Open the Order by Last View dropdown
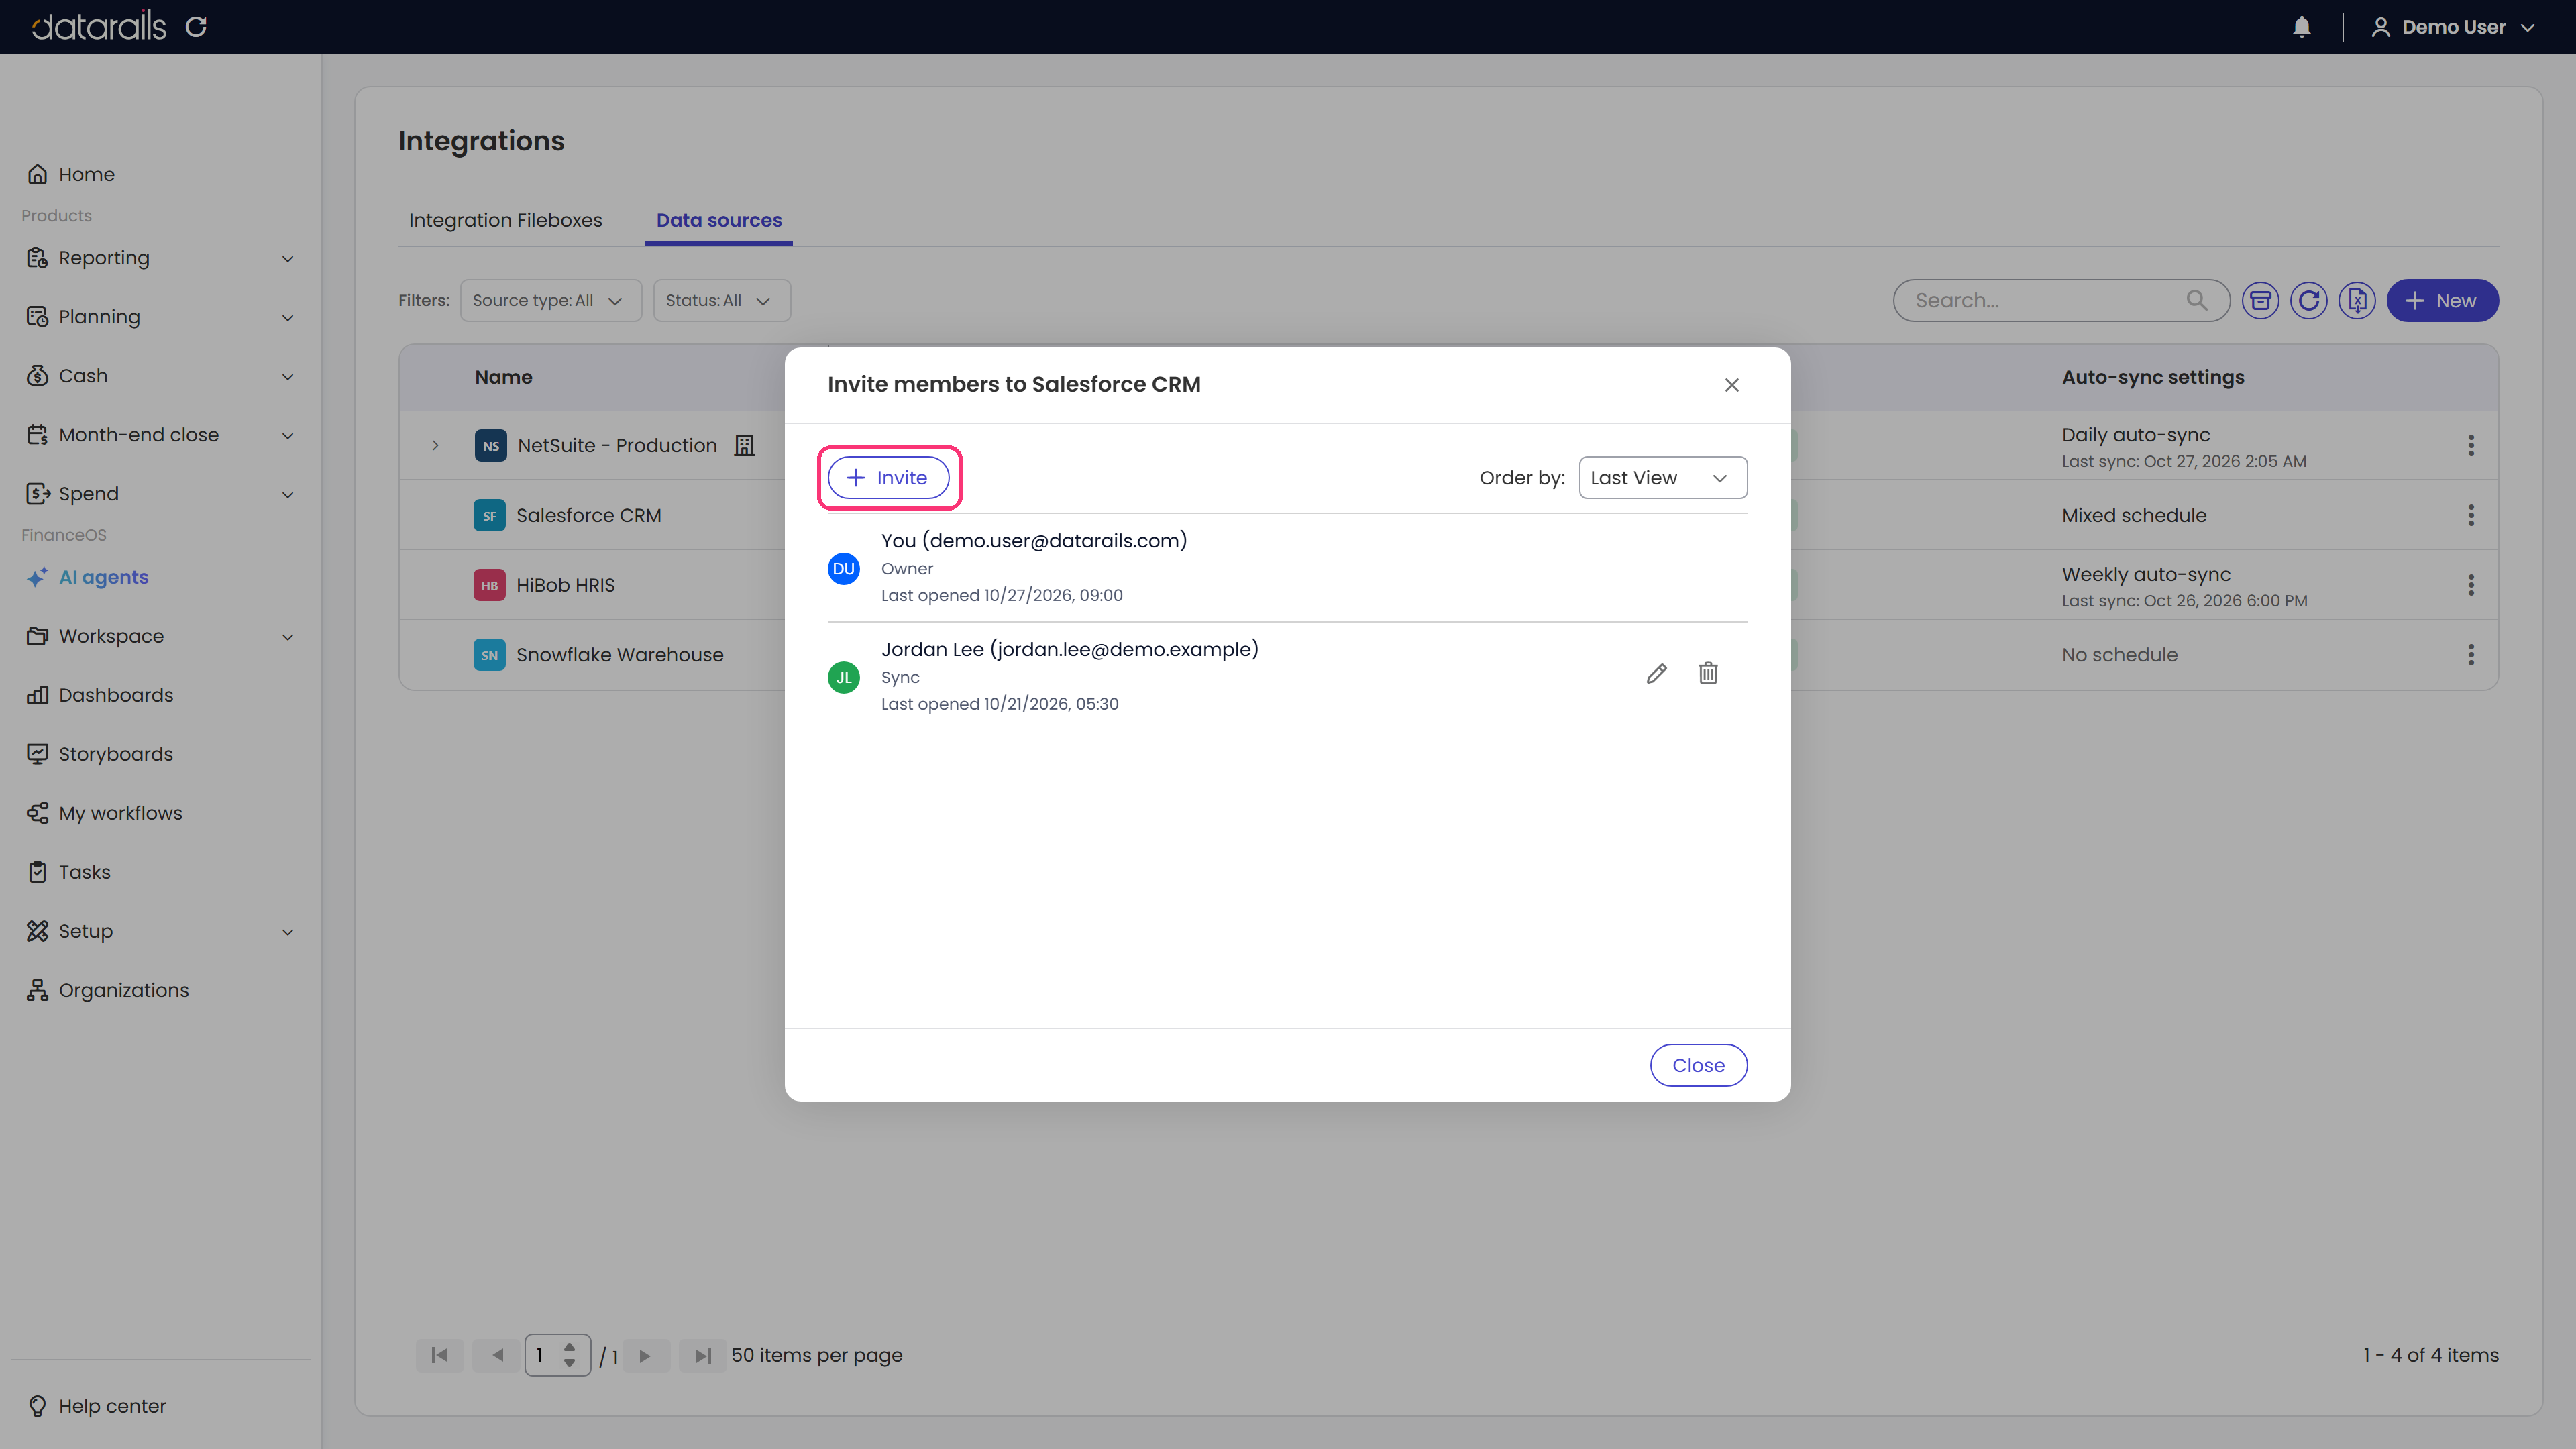This screenshot has width=2576, height=1449. click(1662, 478)
